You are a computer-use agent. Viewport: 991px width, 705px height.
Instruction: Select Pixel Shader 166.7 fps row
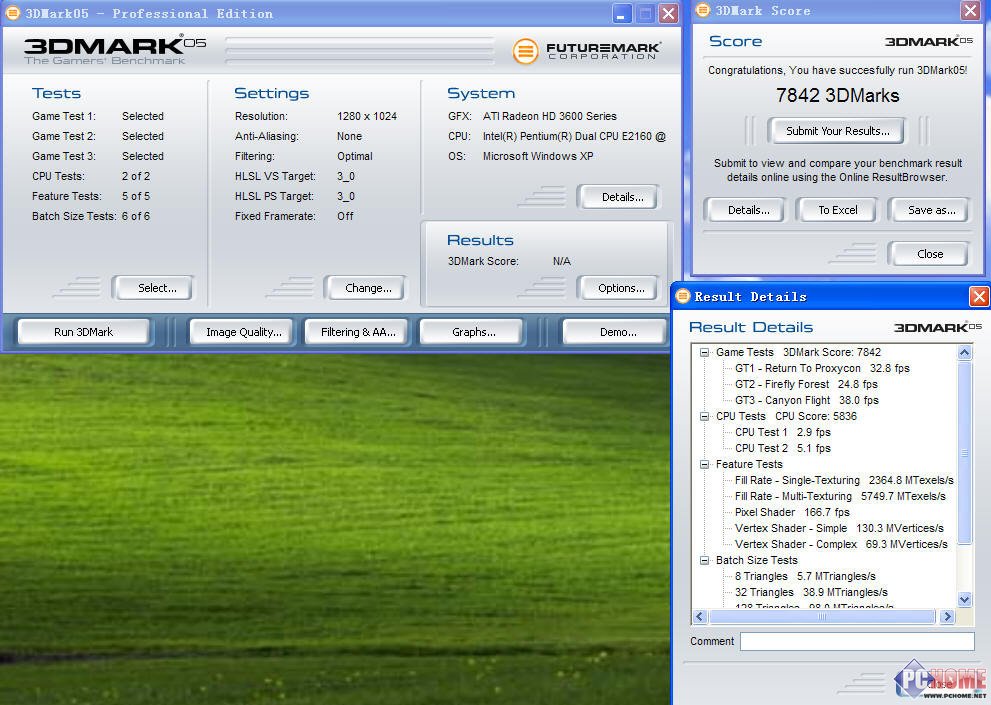coord(792,512)
